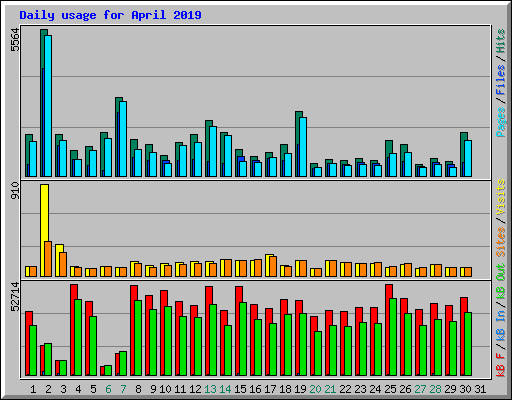Click weekend day 13 label
The height and width of the screenshot is (400, 512).
tap(210, 389)
